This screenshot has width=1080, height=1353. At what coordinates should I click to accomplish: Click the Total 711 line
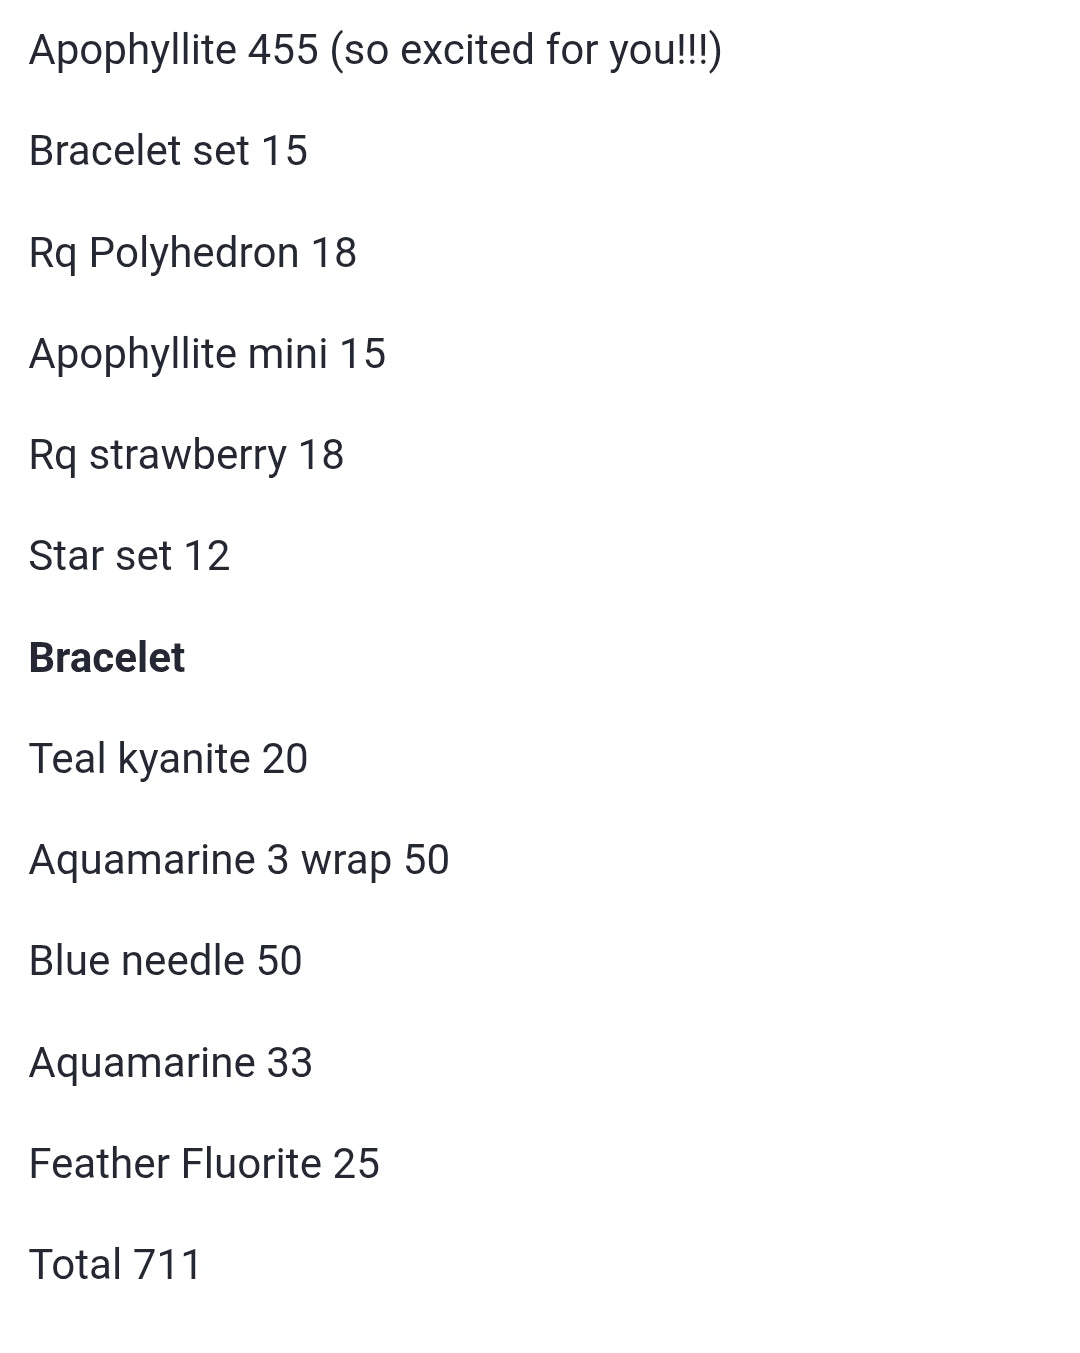tap(115, 1265)
